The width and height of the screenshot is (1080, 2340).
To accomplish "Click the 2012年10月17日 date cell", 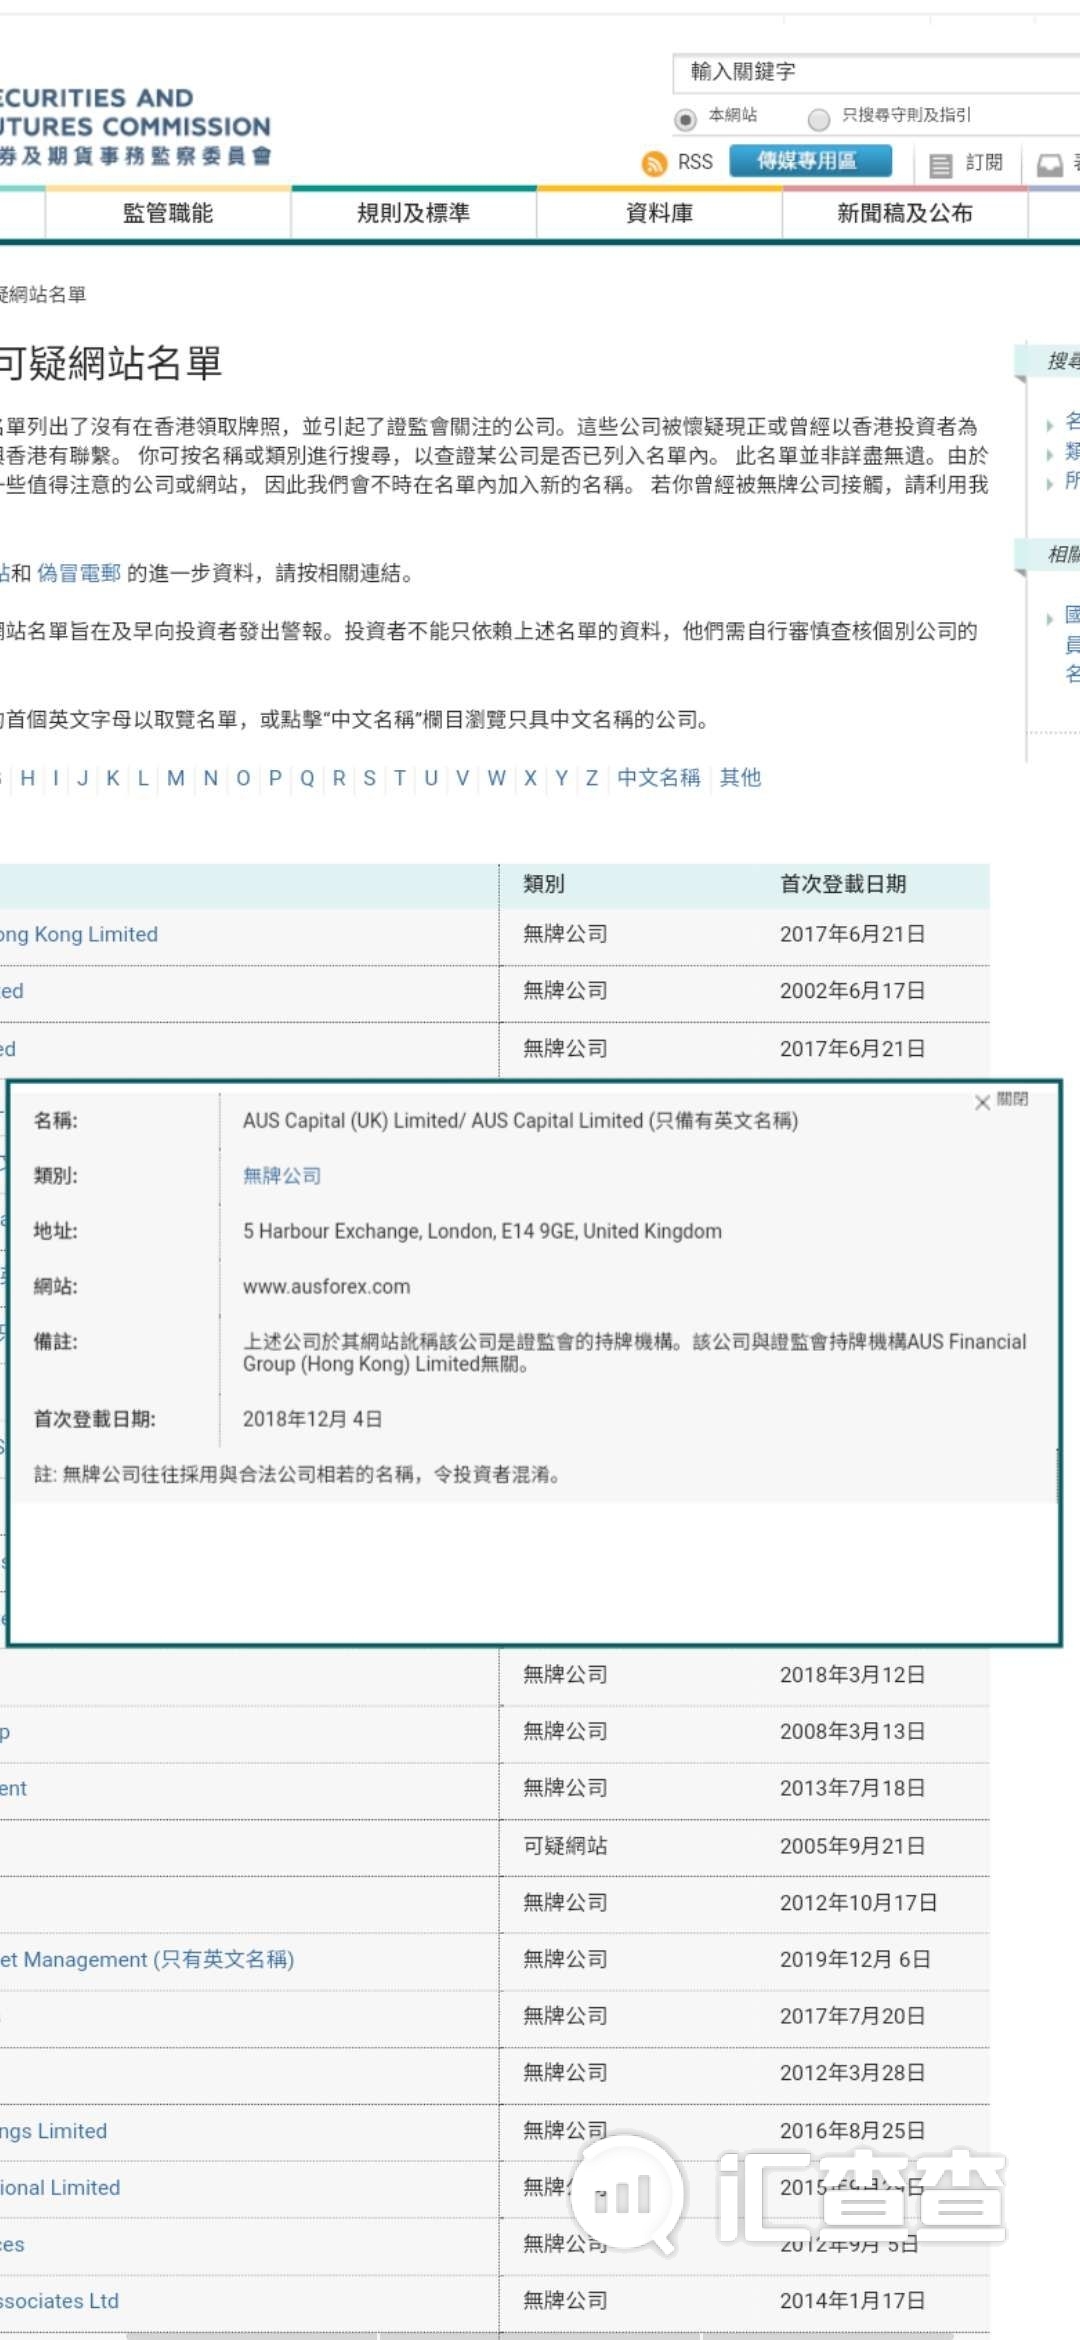I will point(858,1903).
